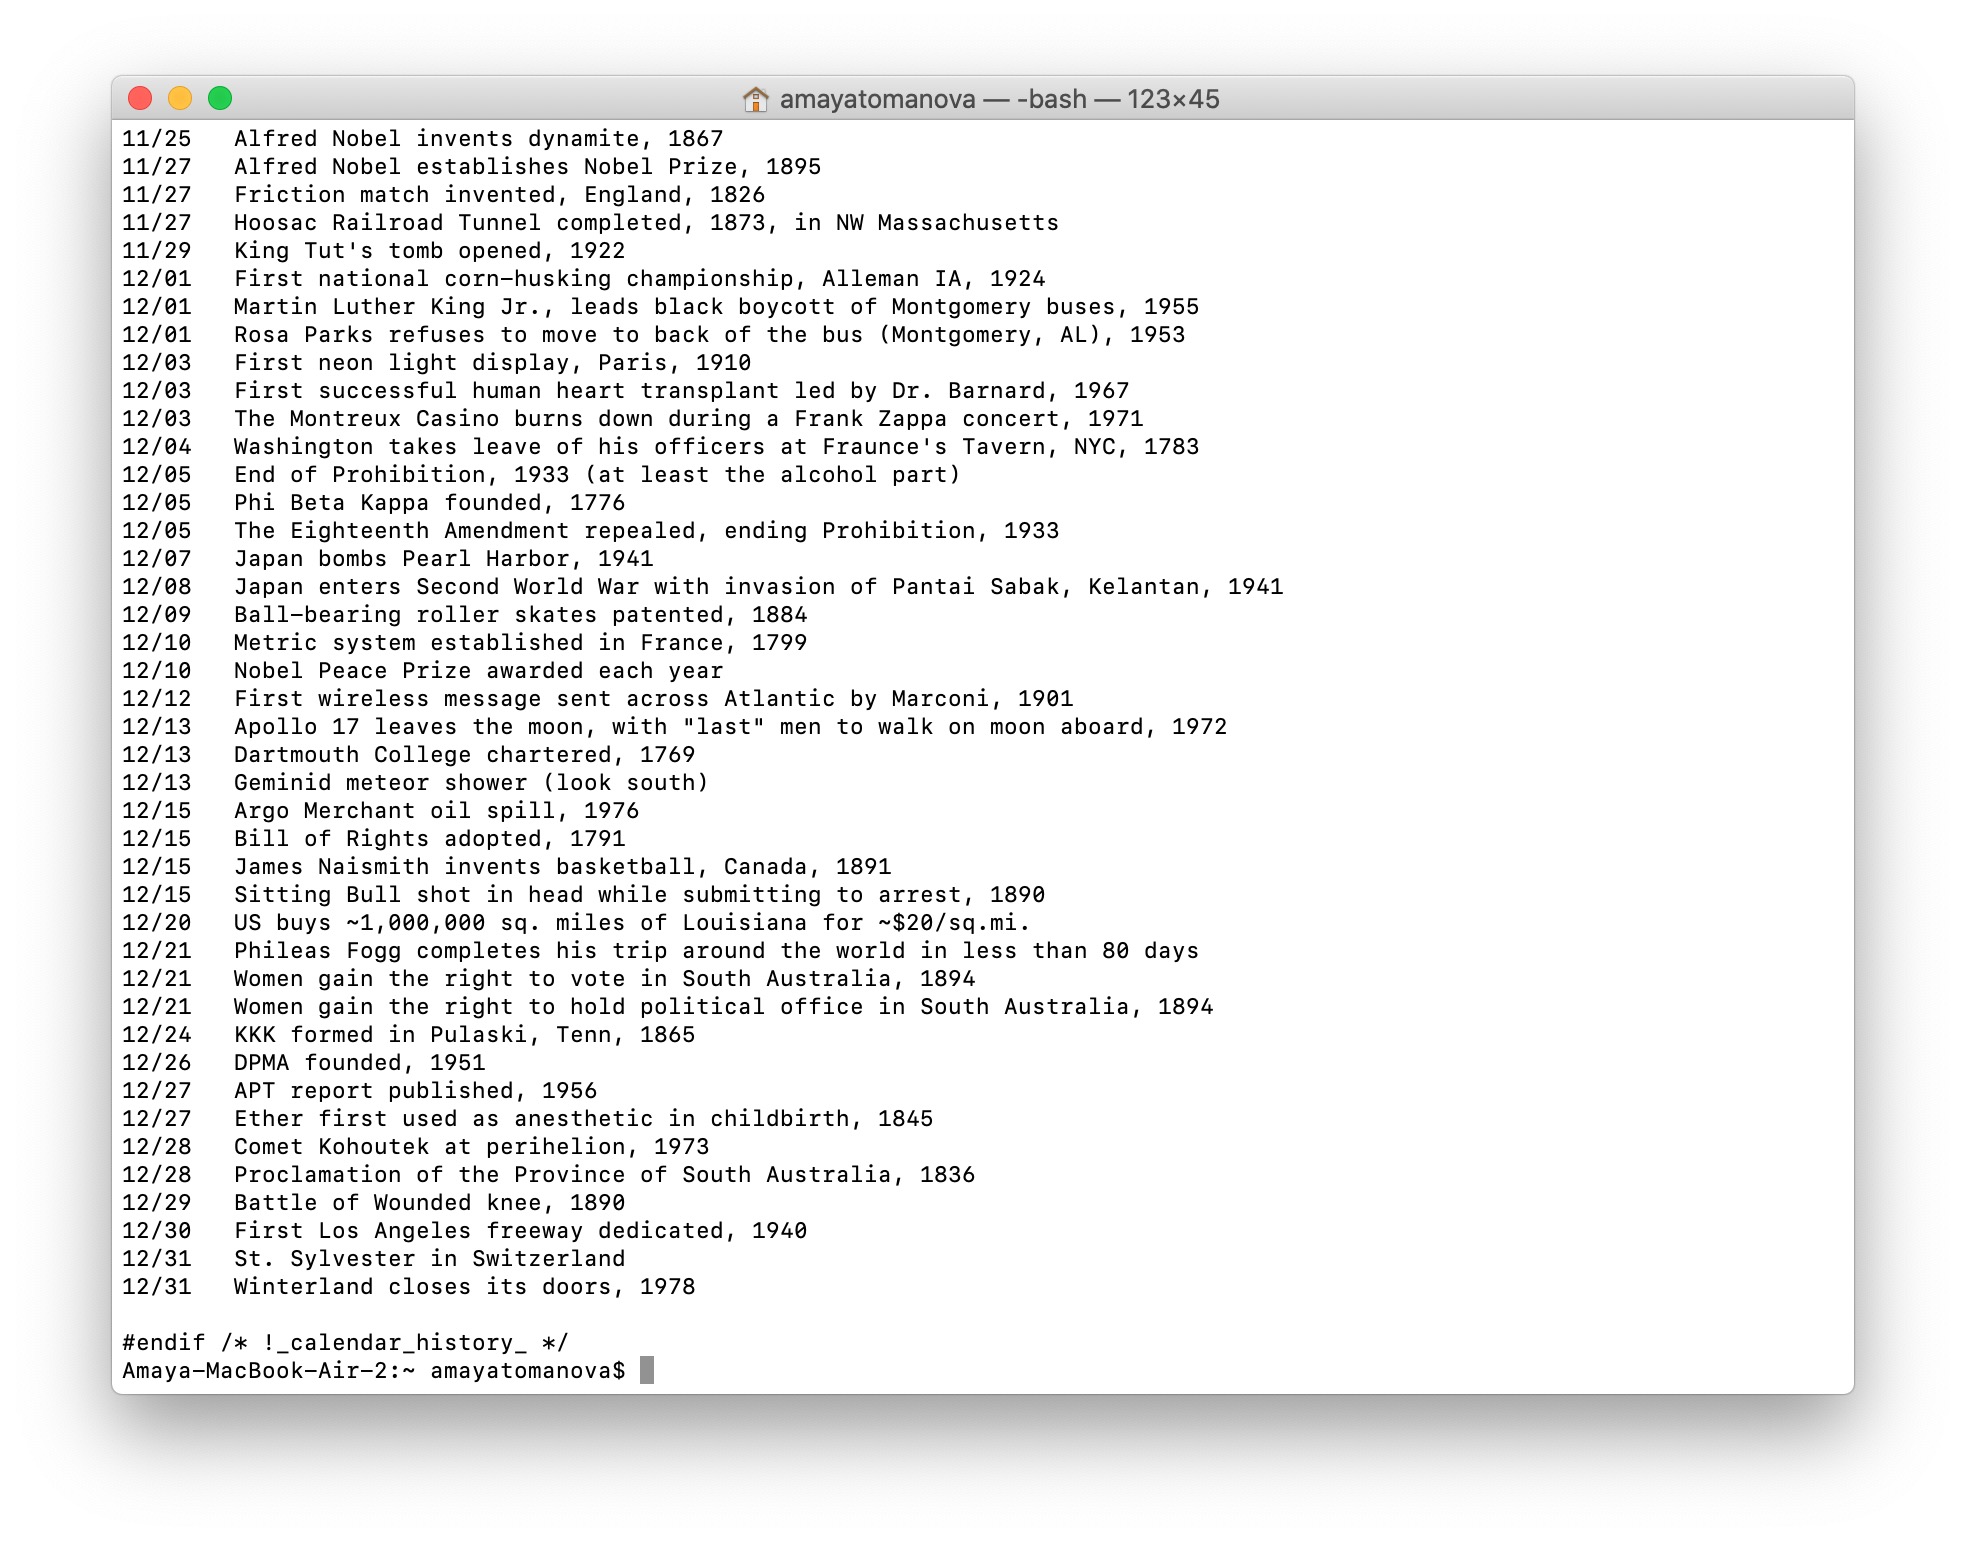Click the 'Bill of Rights adopted, 1791' line
This screenshot has height=1542, width=1966.
(x=429, y=838)
